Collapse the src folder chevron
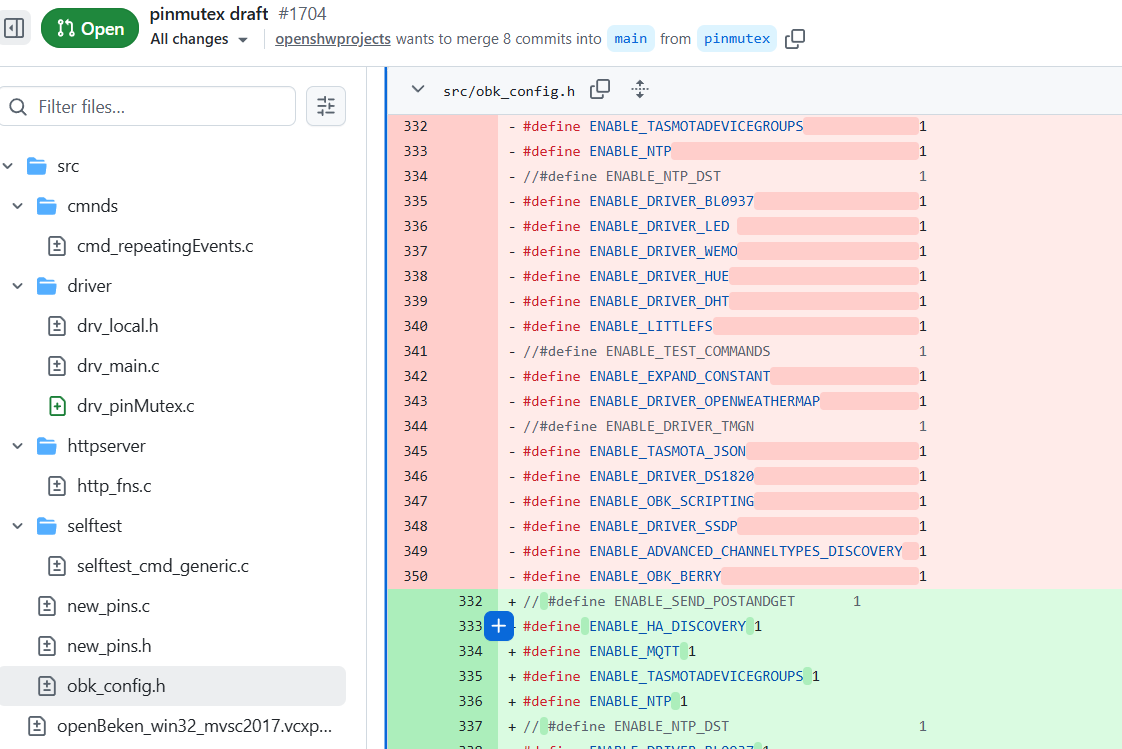Image resolution: width=1122 pixels, height=749 pixels. click(x=8, y=166)
